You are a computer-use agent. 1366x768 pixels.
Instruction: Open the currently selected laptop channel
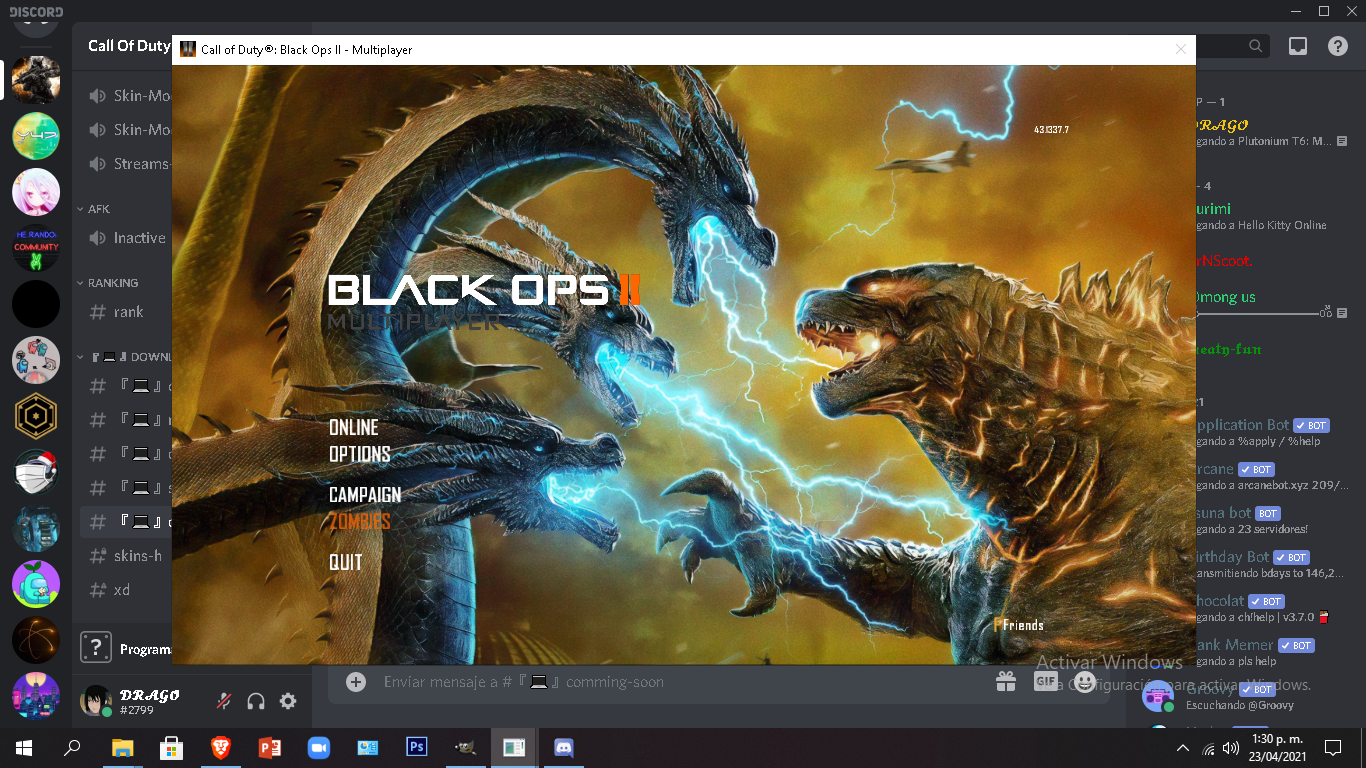tap(126, 522)
